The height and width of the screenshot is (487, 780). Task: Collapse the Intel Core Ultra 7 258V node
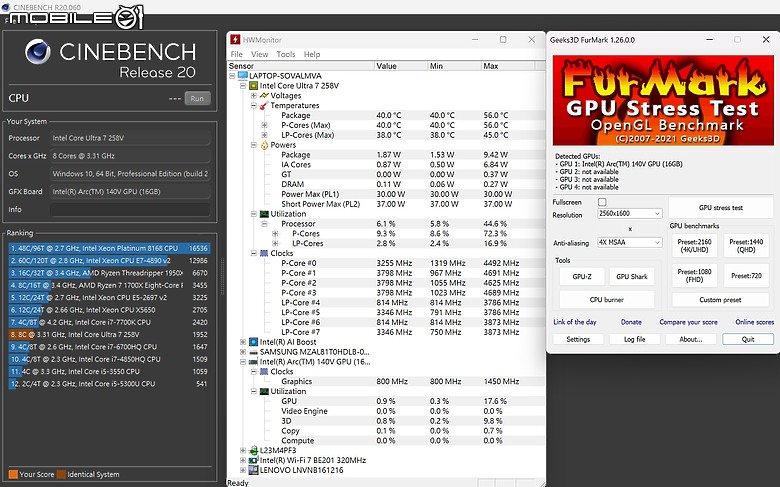243,86
